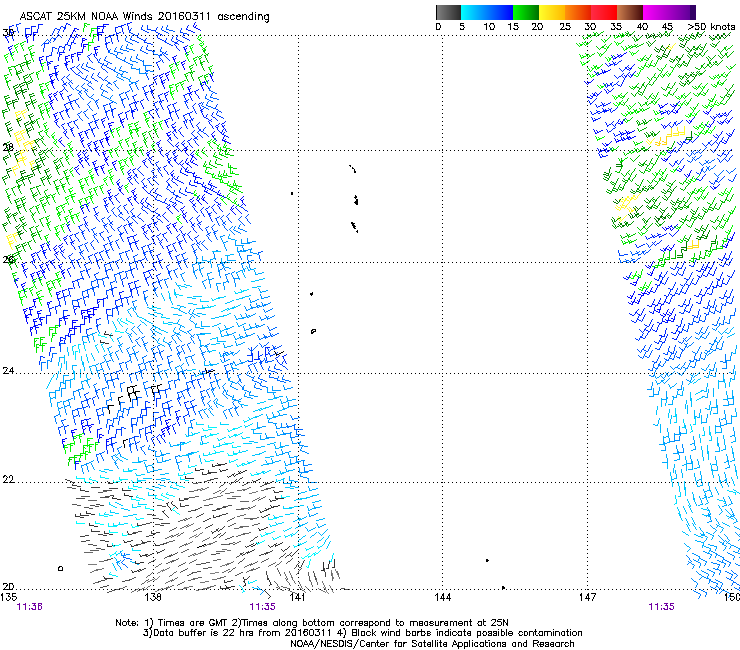740x650 pixels.
Task: Click the yellow 20-25 knots color segment
Action: point(552,12)
